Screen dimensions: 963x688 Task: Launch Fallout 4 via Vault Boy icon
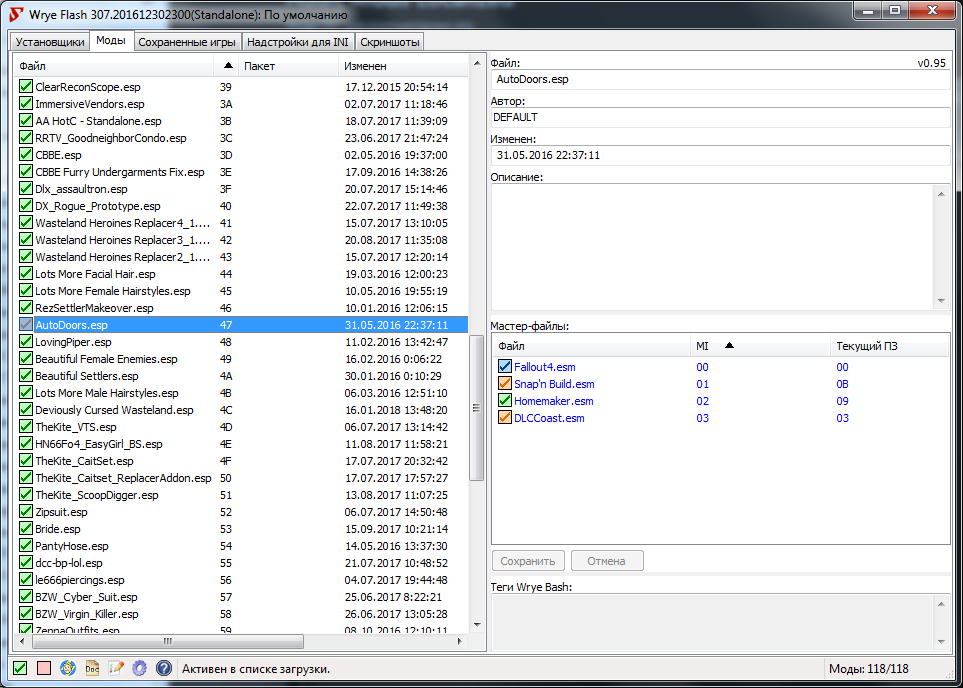tap(68, 668)
